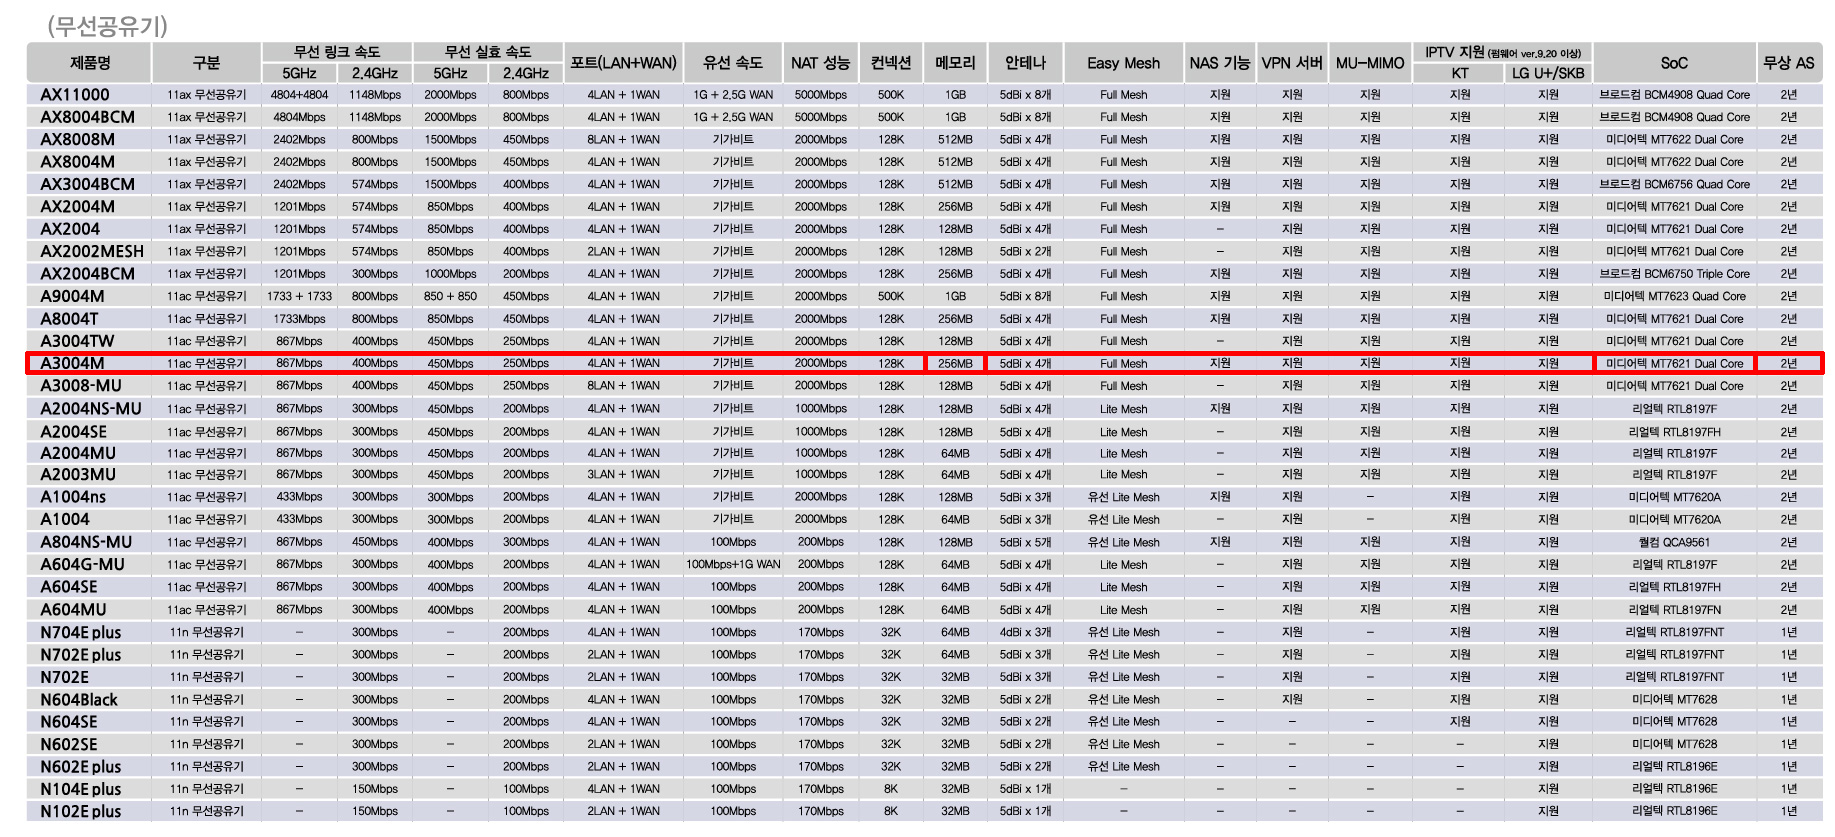Click 브로드컴 BCM6750 Triple Core cell
The height and width of the screenshot is (837, 1835).
(x=1674, y=273)
